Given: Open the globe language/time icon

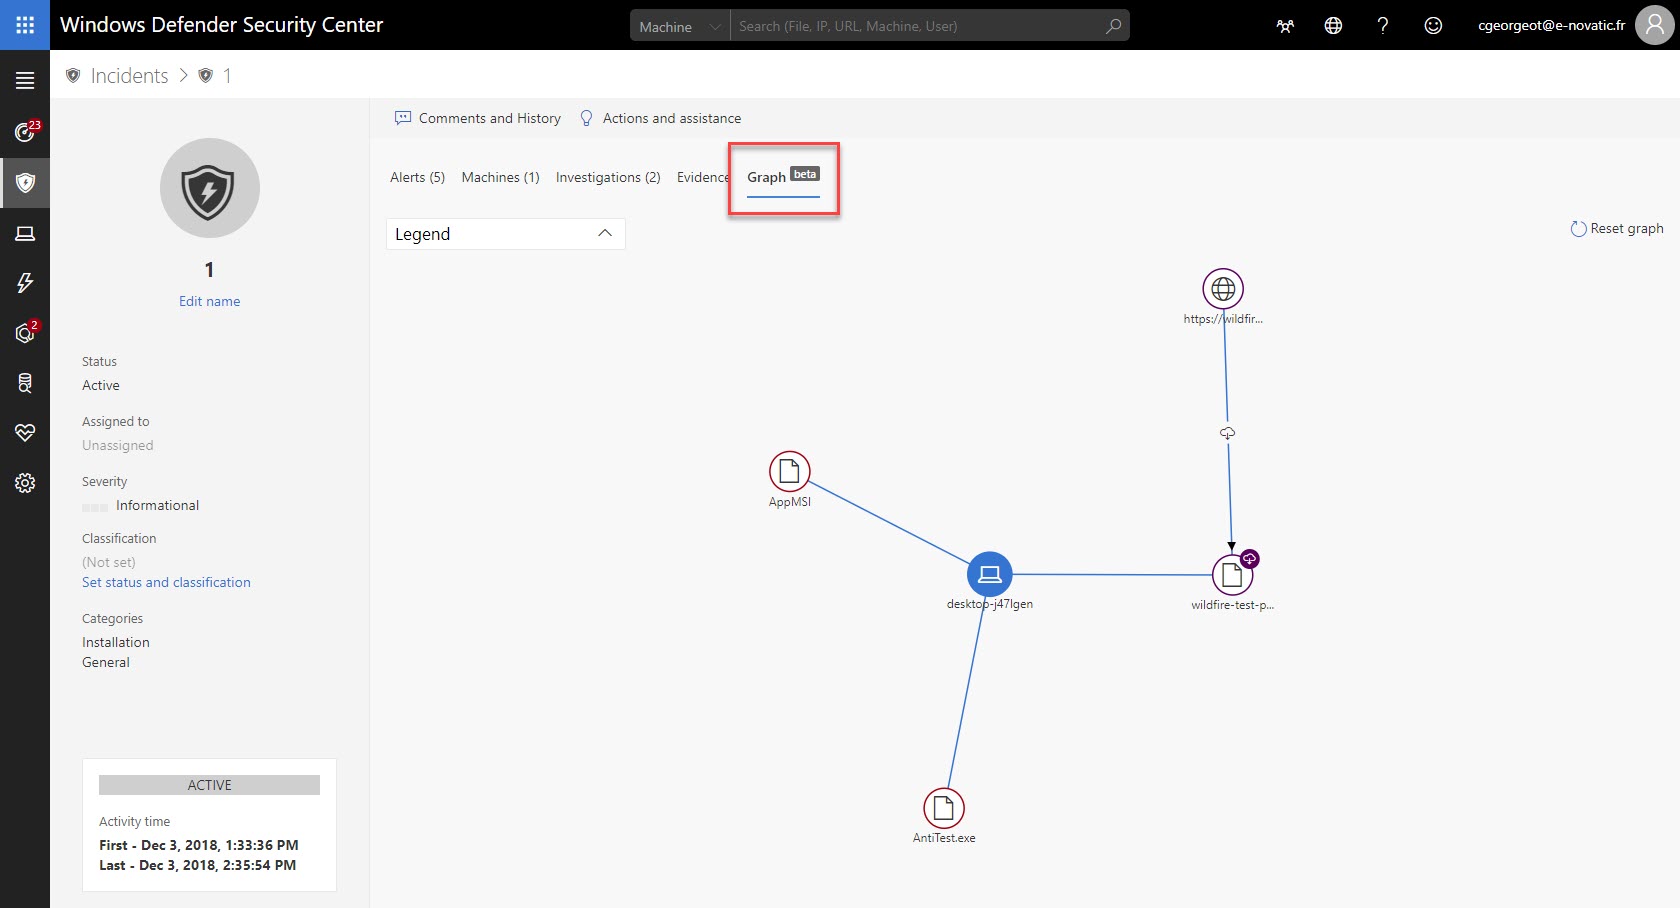Looking at the screenshot, I should coord(1333,26).
